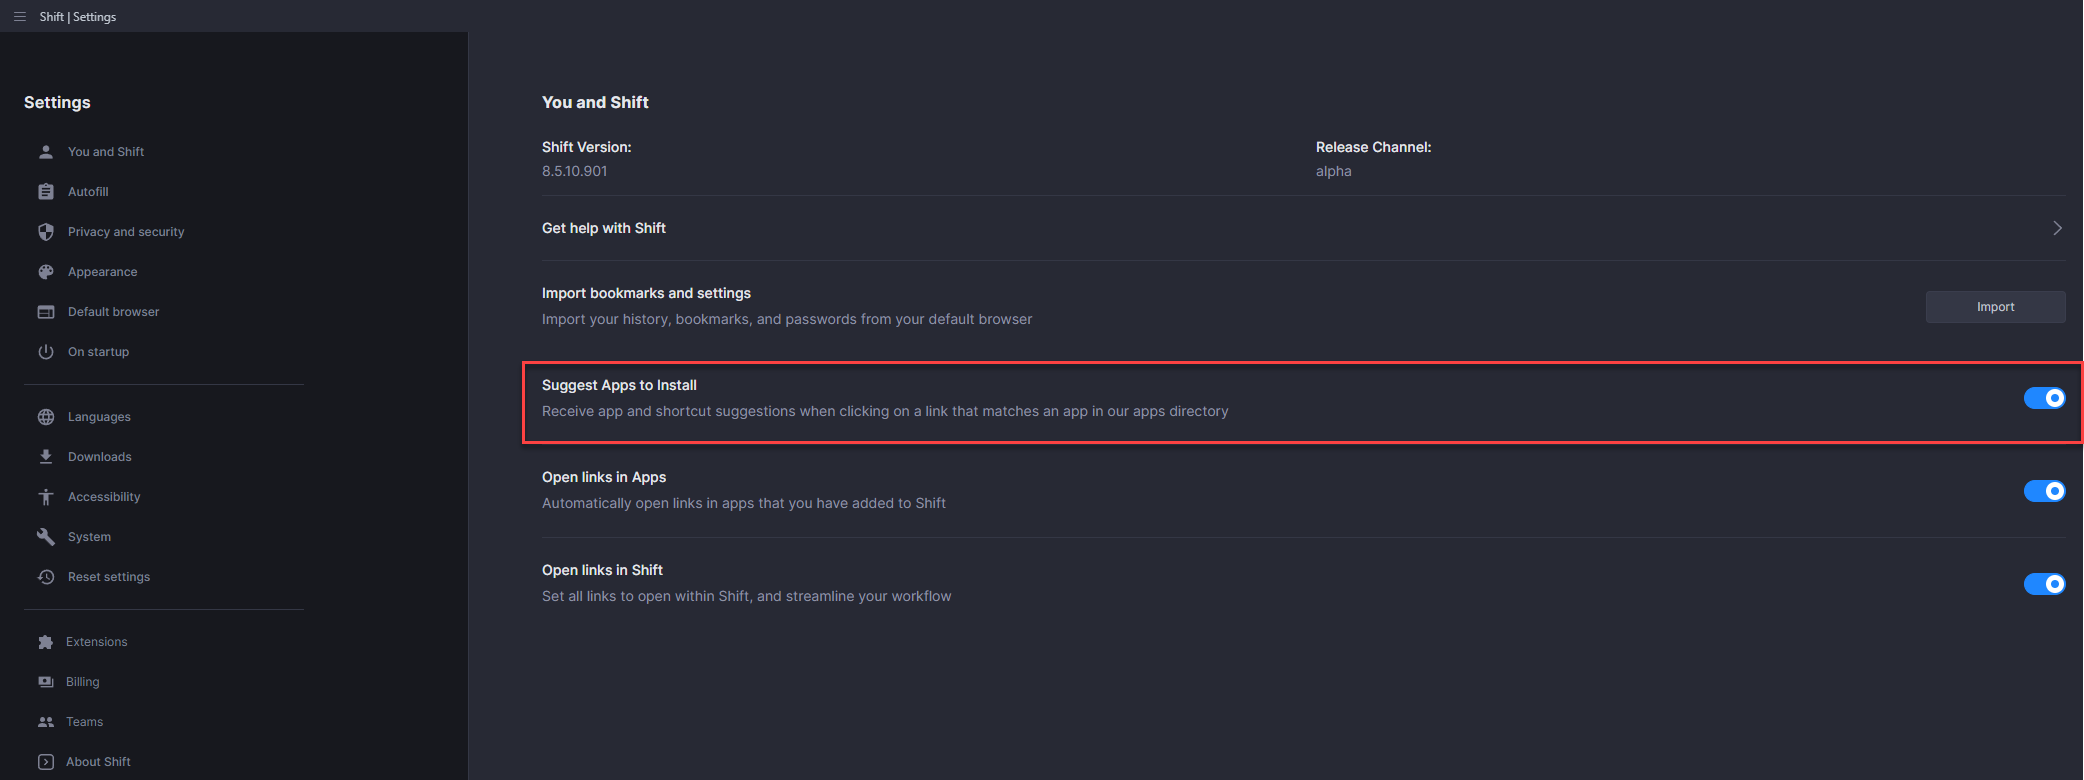Click the Extensions puzzle piece icon

pyautogui.click(x=46, y=642)
